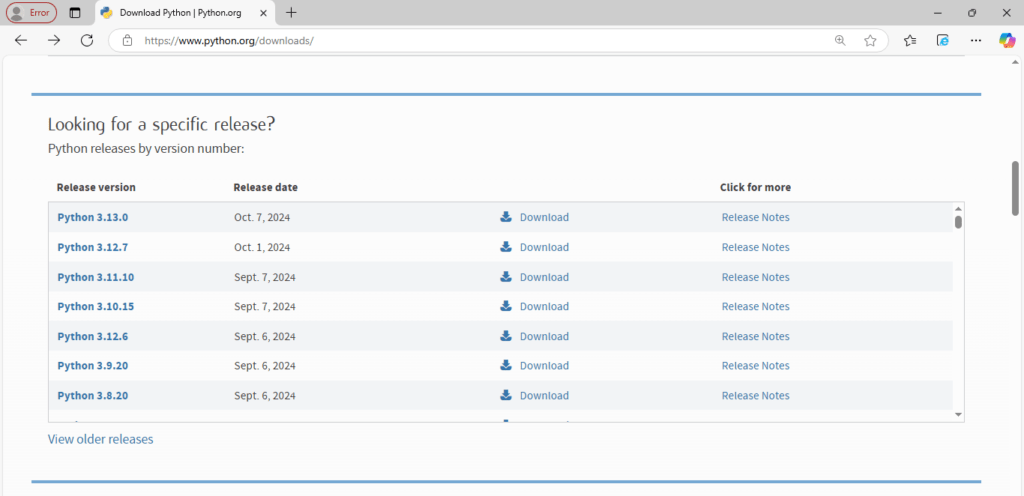Reload the page with the Refresh icon
The height and width of the screenshot is (496, 1024).
click(87, 40)
